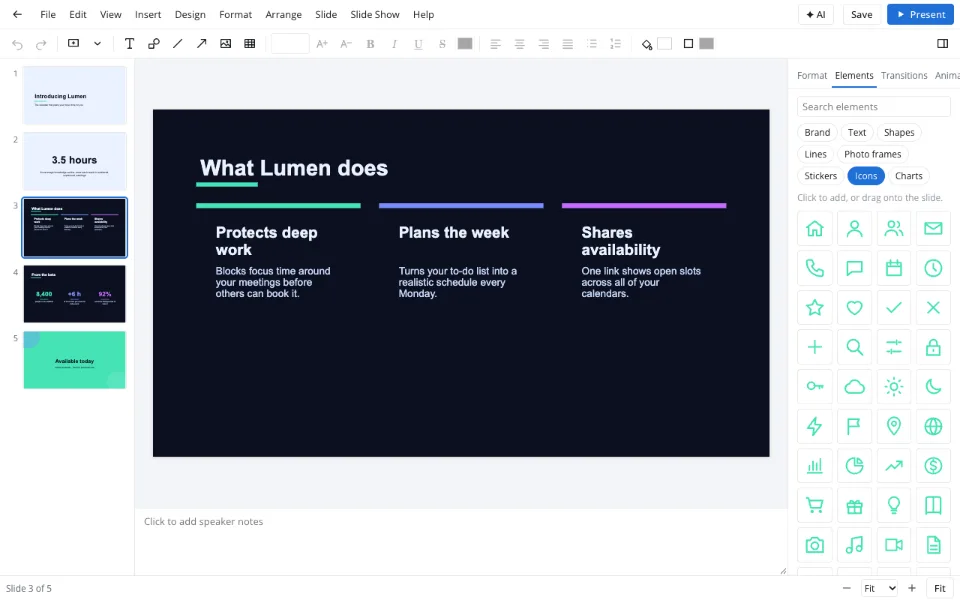Increase font size
The image size is (960, 600).
point(322,43)
